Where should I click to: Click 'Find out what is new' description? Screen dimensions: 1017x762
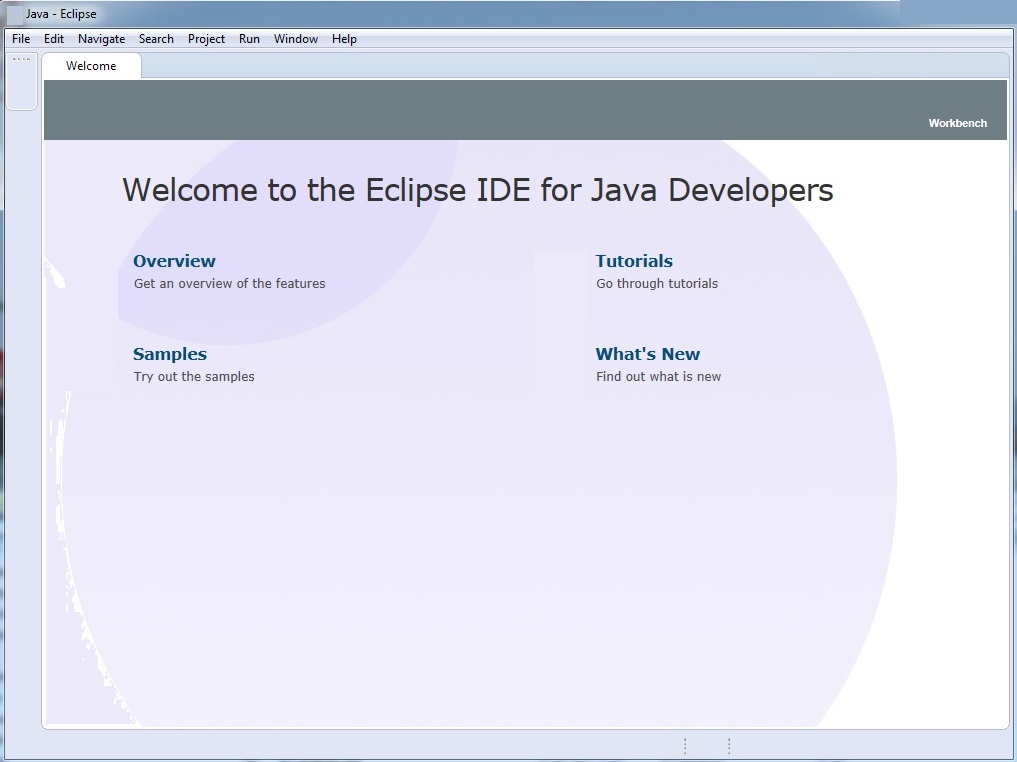click(x=658, y=377)
